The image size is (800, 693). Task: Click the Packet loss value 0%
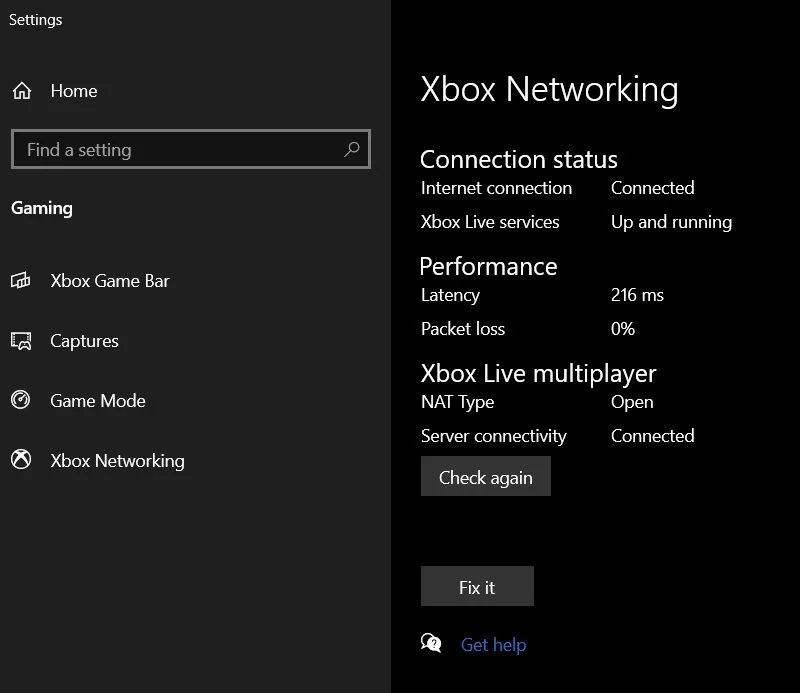[x=623, y=329]
